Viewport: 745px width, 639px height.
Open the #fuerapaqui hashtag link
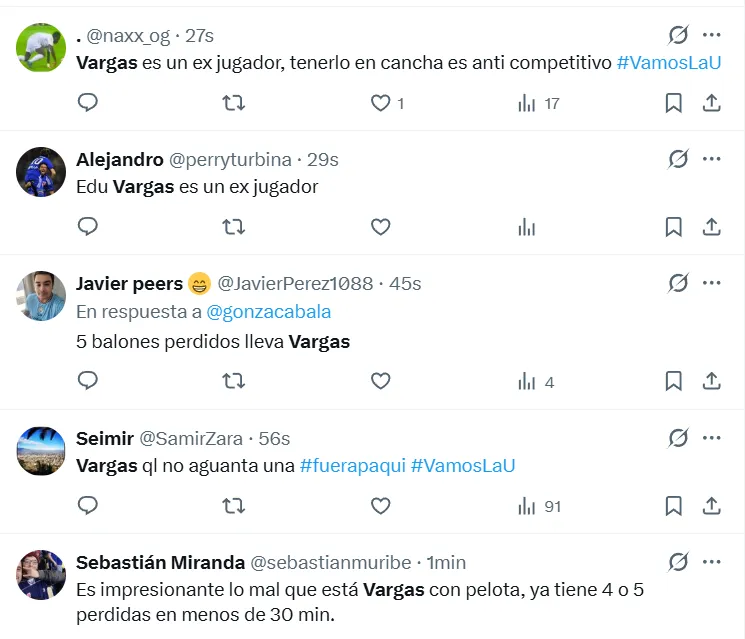[352, 465]
